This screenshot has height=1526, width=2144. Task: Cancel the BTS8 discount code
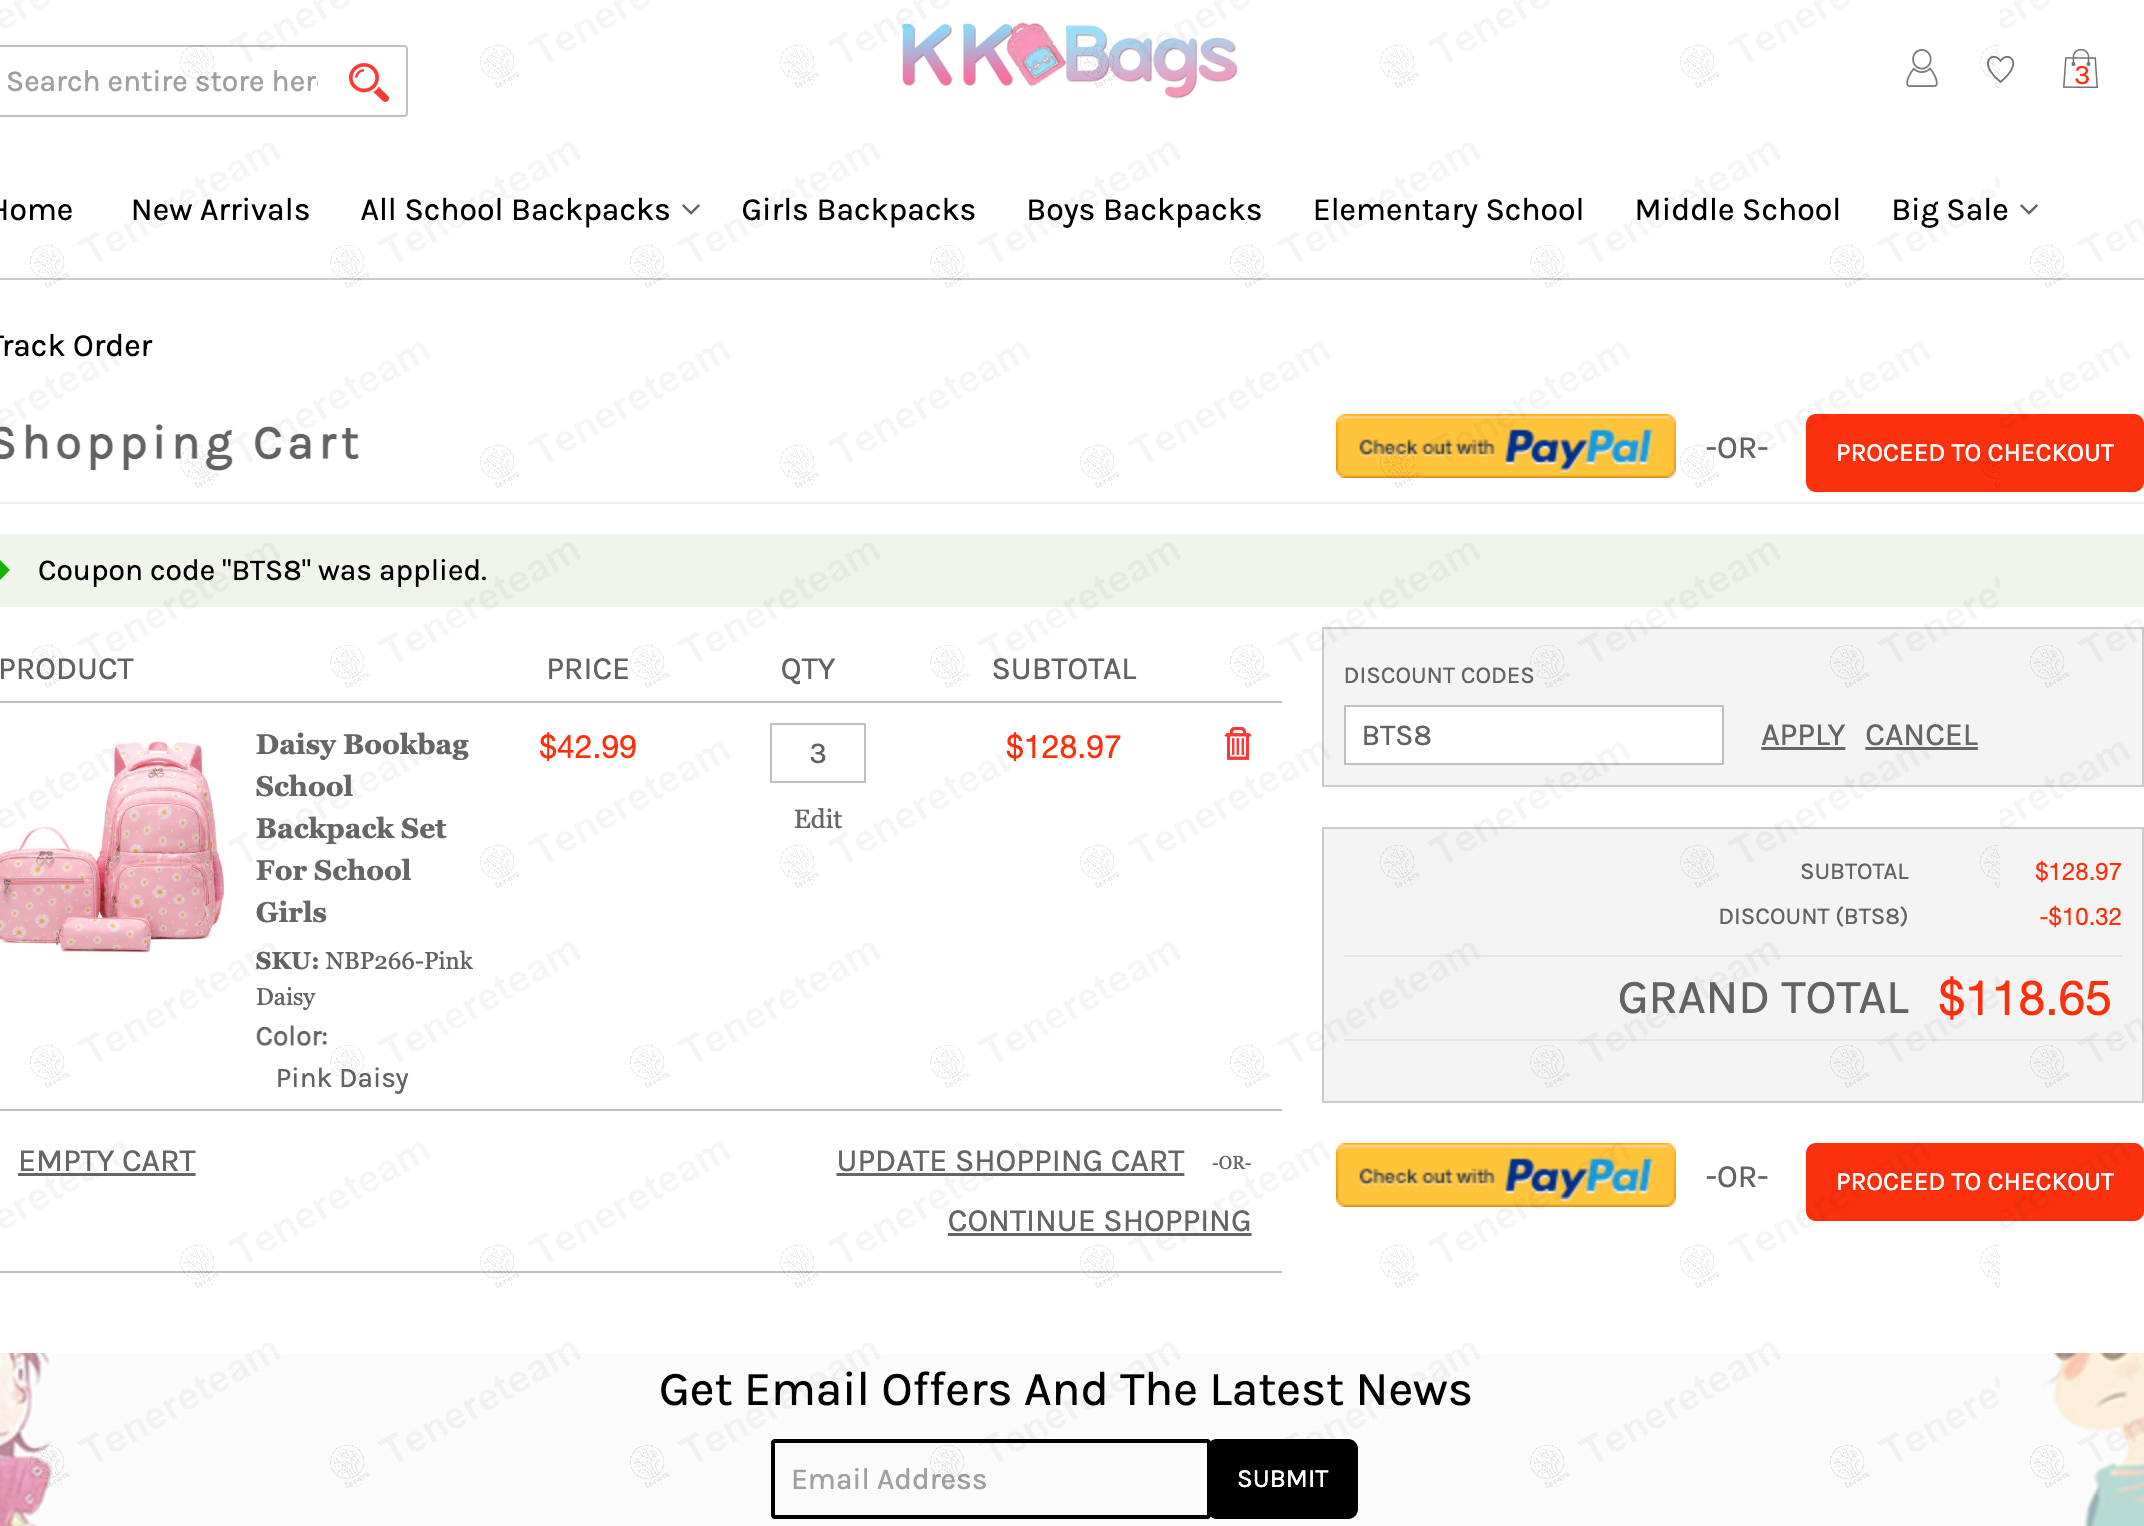(1921, 735)
